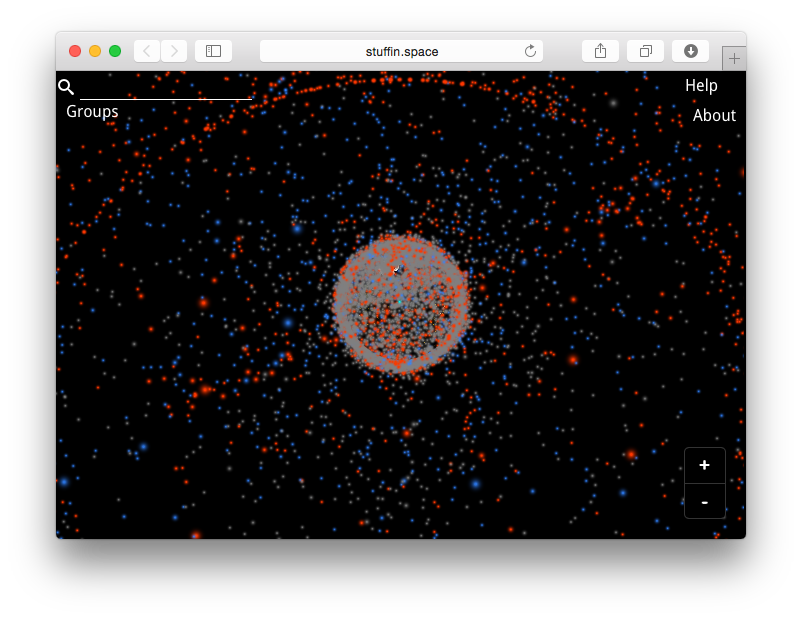Click the Earth globe in the center
The width and height of the screenshot is (802, 619).
pos(400,305)
